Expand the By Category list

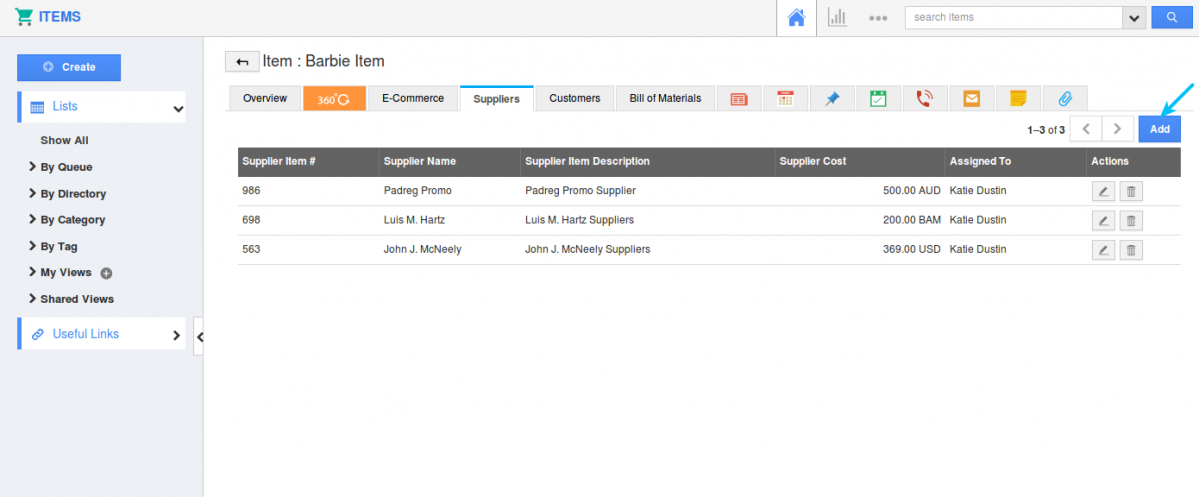(67, 219)
